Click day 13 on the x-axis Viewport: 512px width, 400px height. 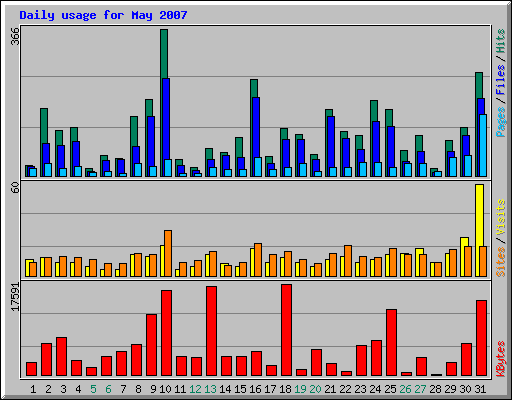pos(210,389)
